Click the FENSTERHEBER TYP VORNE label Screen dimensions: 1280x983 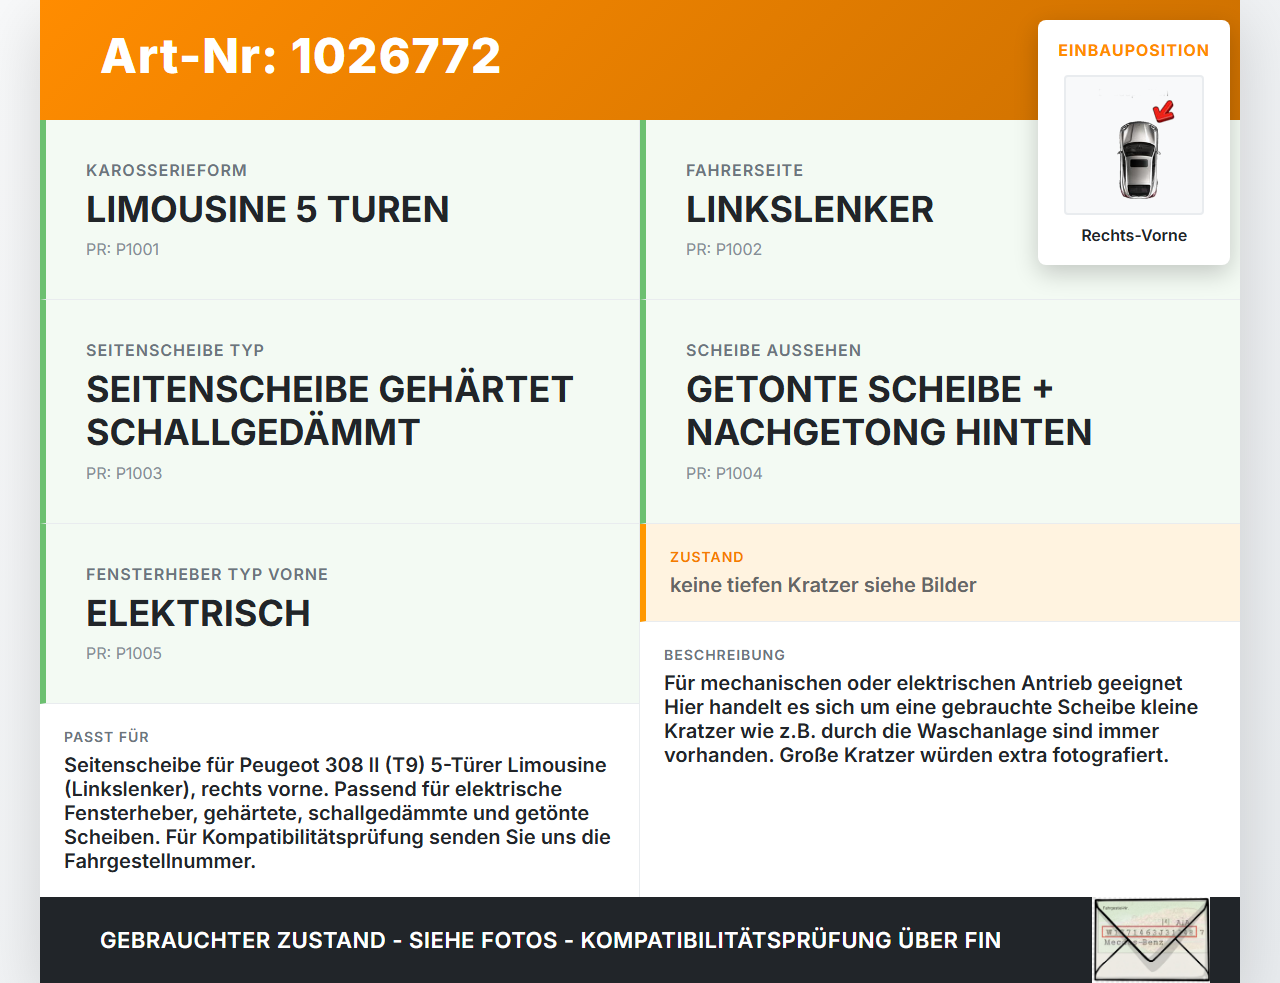207,574
